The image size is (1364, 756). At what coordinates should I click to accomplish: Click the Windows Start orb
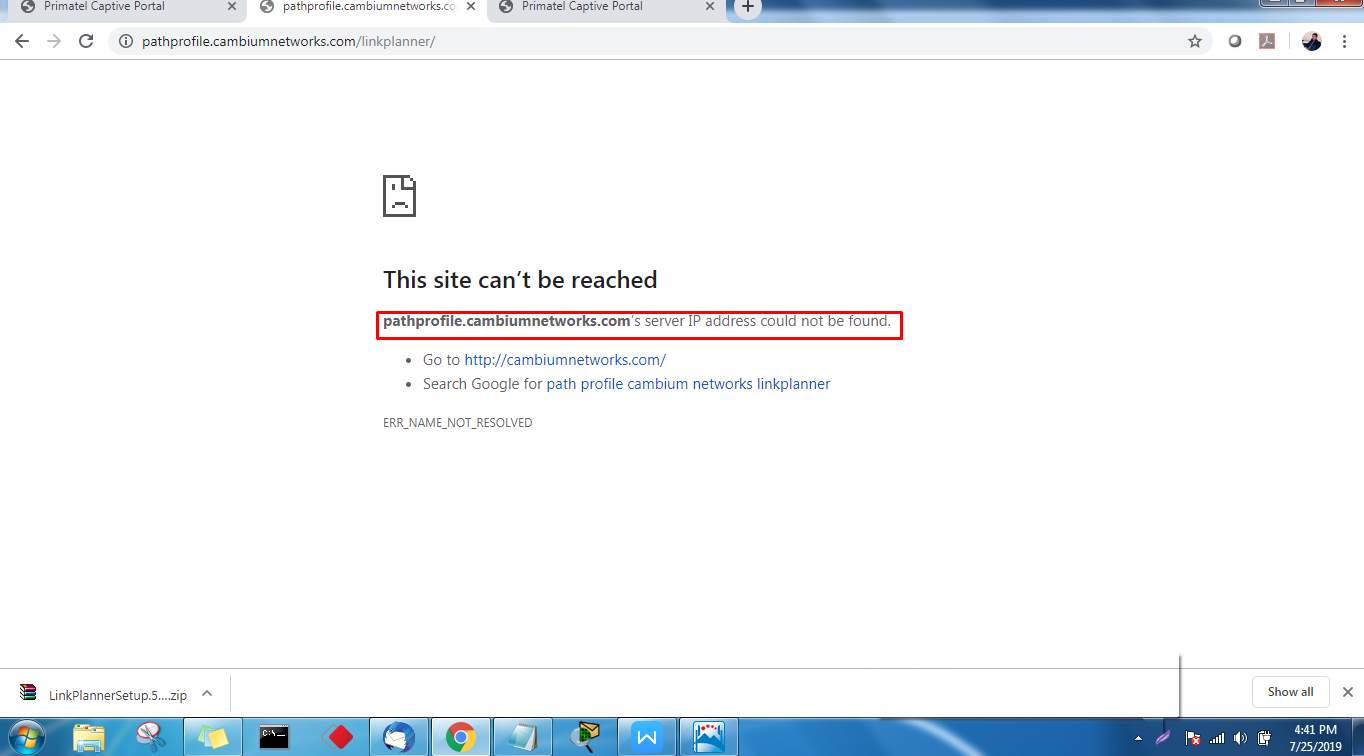point(22,737)
